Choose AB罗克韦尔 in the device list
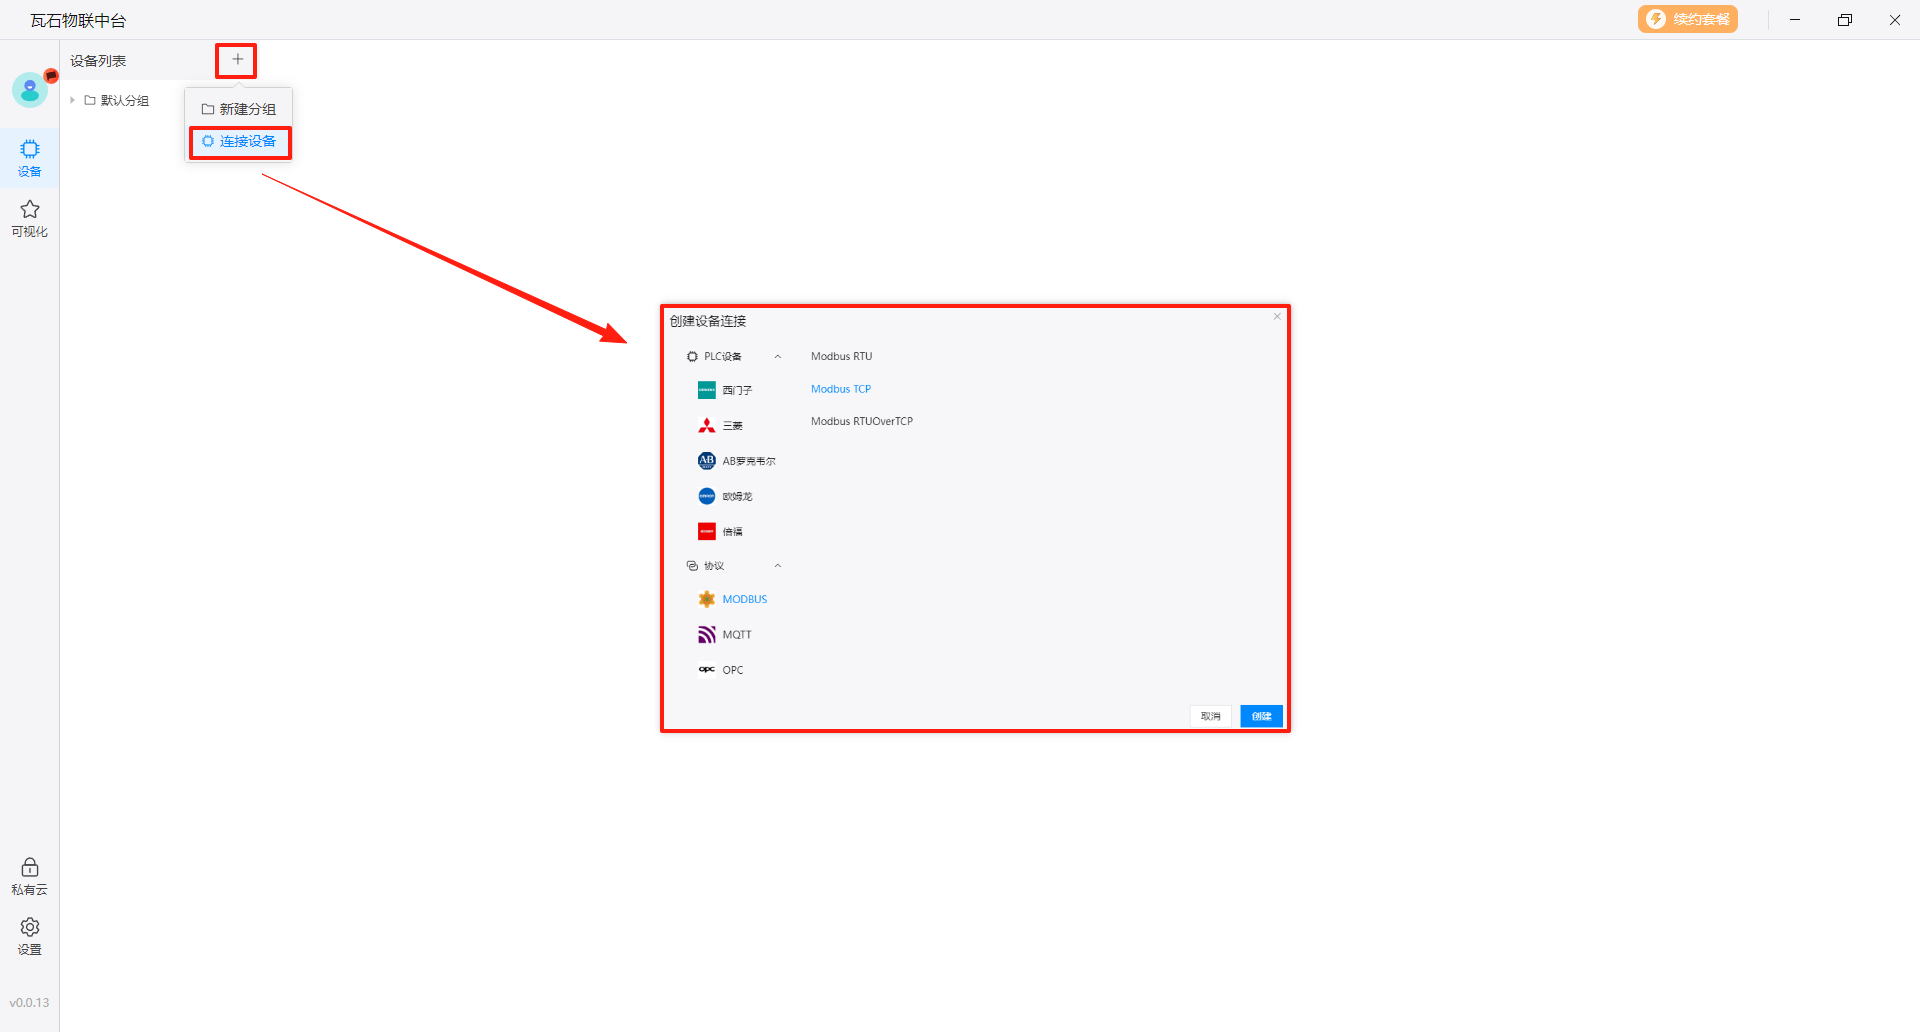This screenshot has width=1920, height=1032. tap(748, 461)
